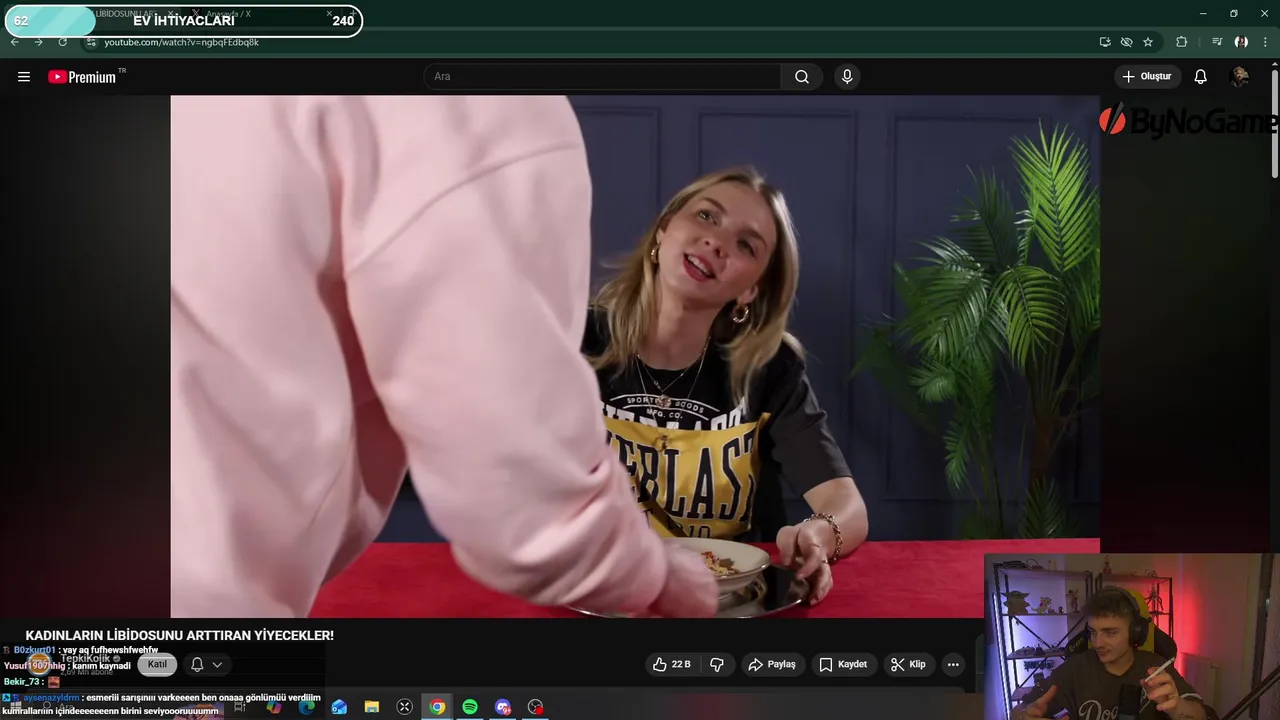Focus the Ara search box

click(603, 77)
